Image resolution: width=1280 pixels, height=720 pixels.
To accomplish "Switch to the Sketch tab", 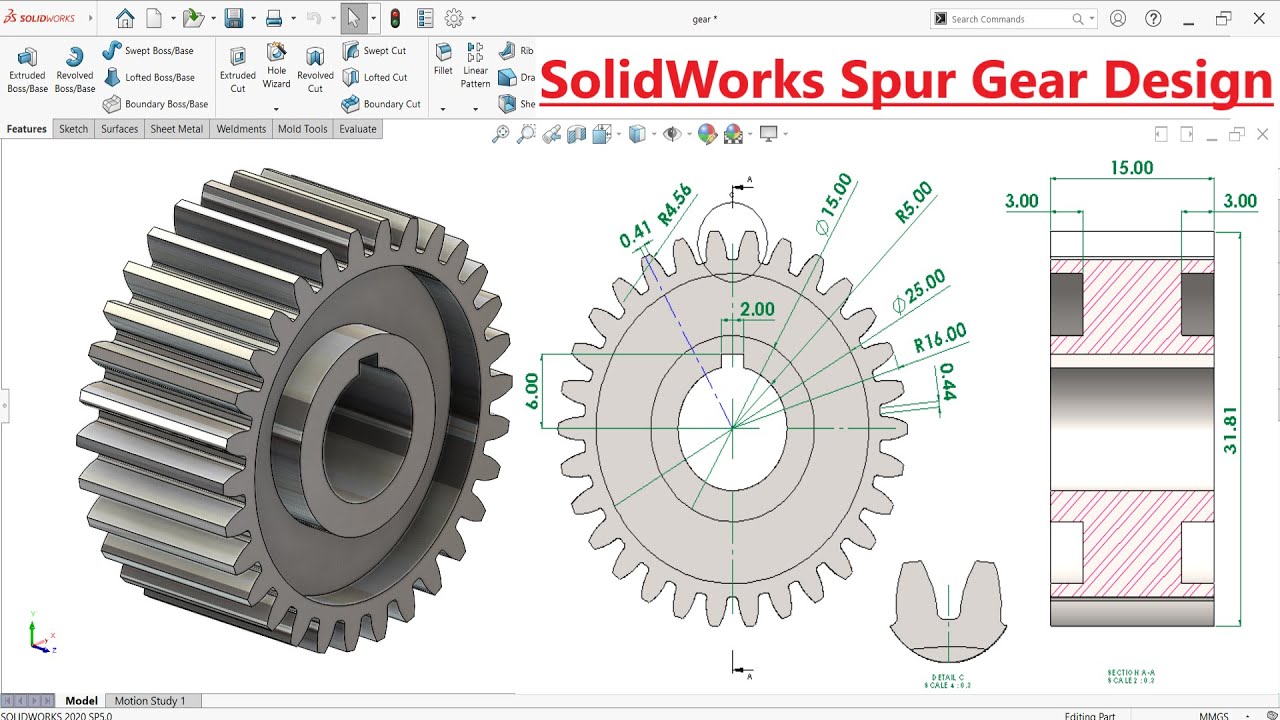I will coord(73,129).
